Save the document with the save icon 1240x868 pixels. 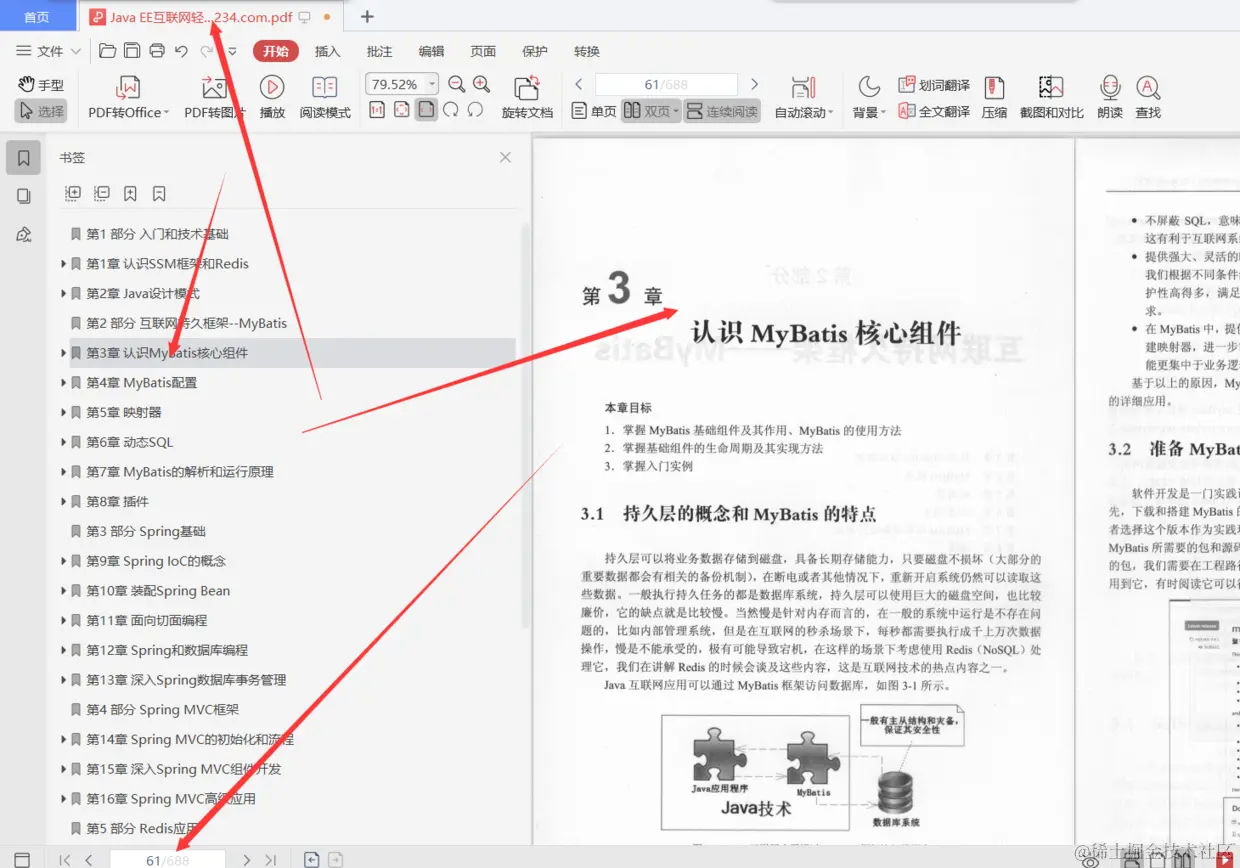coord(132,51)
